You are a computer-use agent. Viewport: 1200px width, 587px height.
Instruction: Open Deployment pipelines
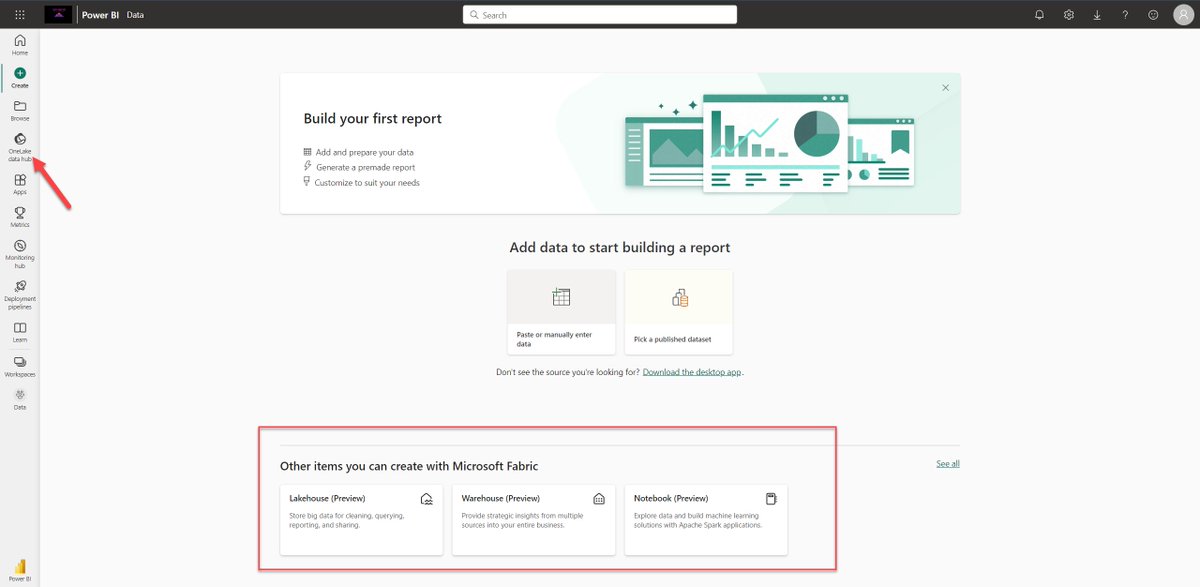(20, 295)
